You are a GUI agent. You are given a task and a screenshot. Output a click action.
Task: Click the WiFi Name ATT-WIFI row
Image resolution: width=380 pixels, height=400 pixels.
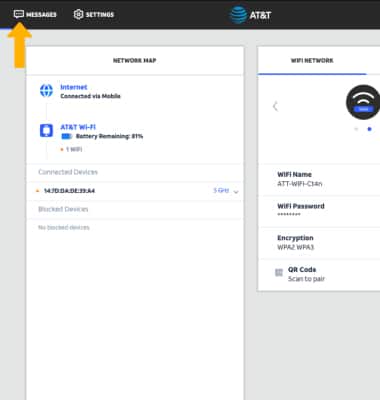pyautogui.click(x=319, y=179)
